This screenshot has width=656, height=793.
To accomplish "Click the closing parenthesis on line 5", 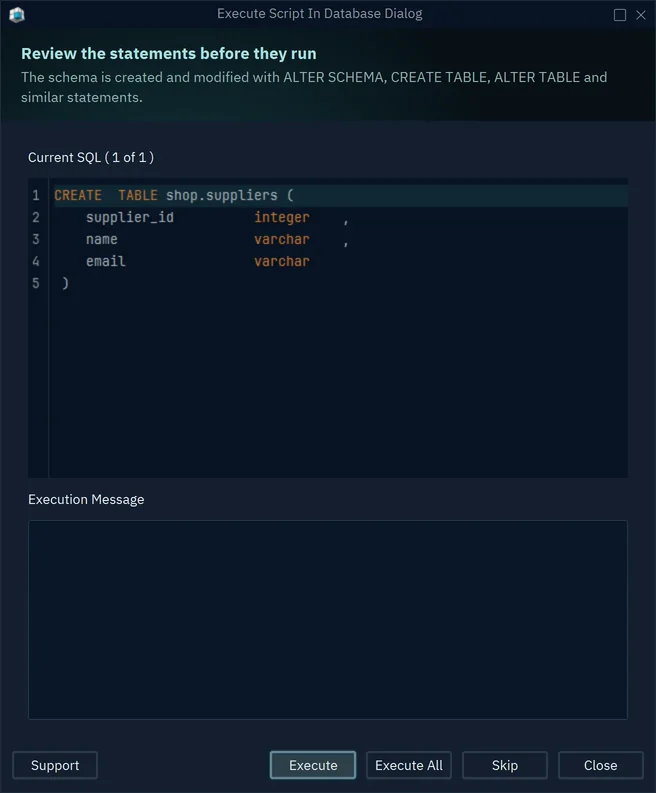I will [x=65, y=283].
